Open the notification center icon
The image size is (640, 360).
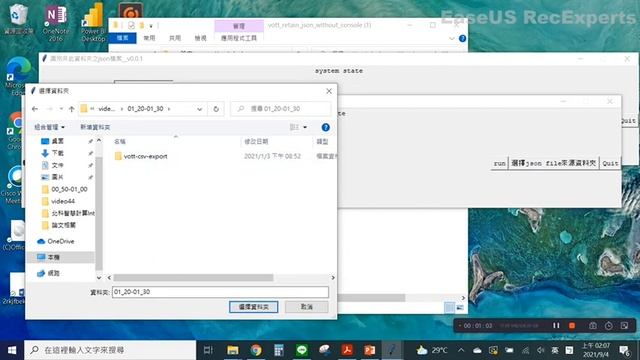coord(624,350)
